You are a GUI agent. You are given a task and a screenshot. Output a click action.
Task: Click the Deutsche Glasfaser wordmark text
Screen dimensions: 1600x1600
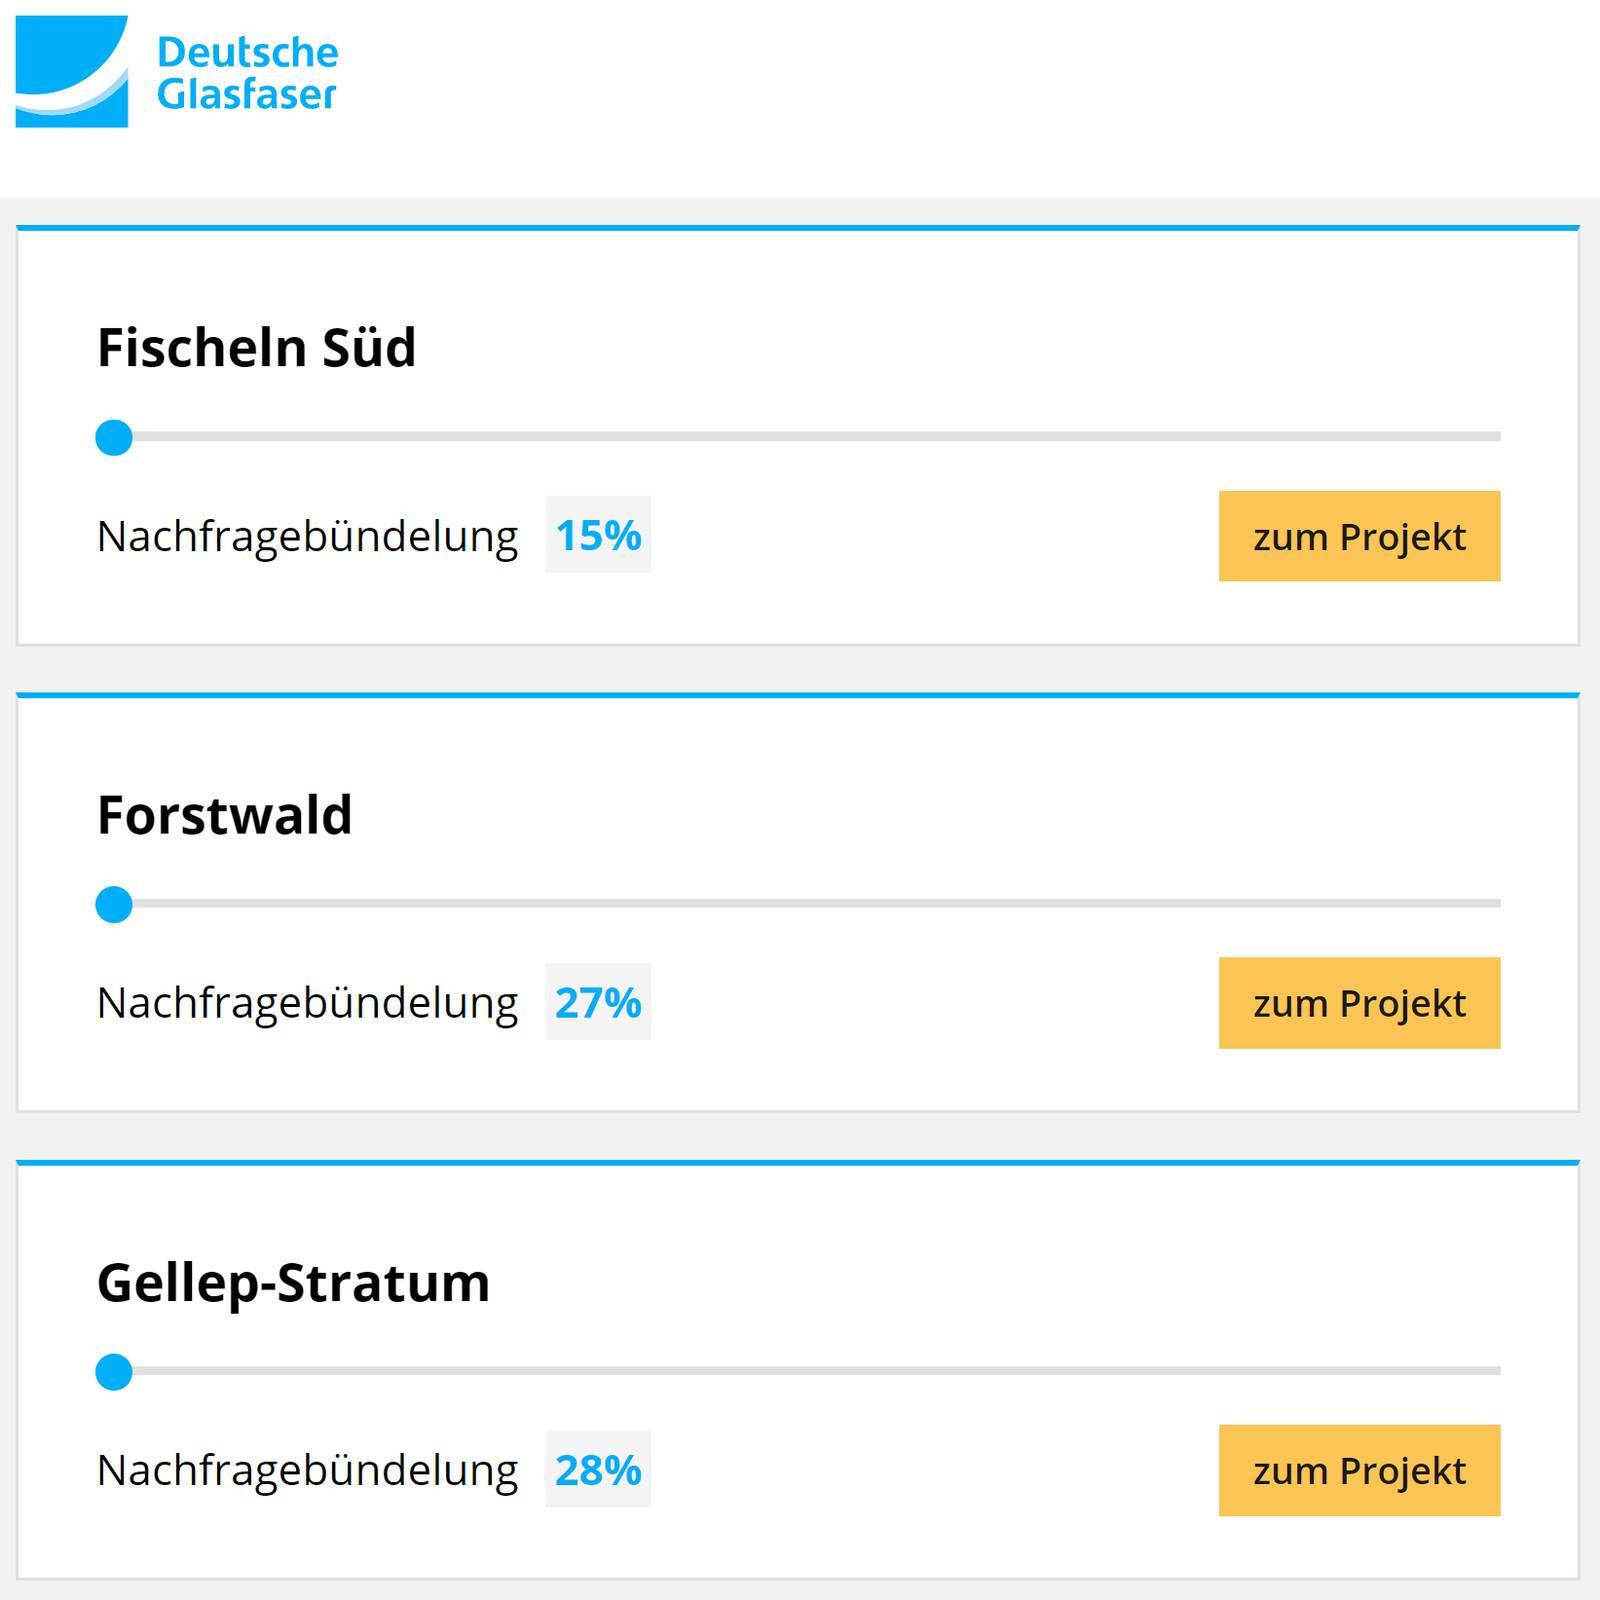[x=248, y=72]
